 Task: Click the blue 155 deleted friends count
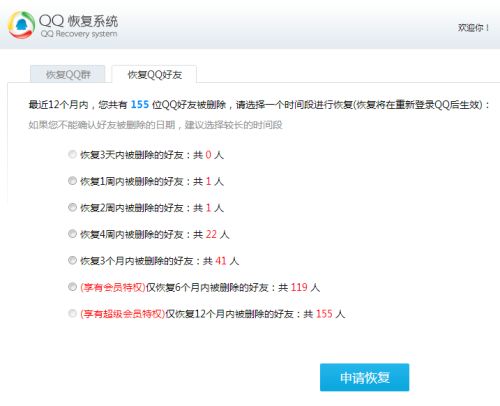click(x=140, y=105)
